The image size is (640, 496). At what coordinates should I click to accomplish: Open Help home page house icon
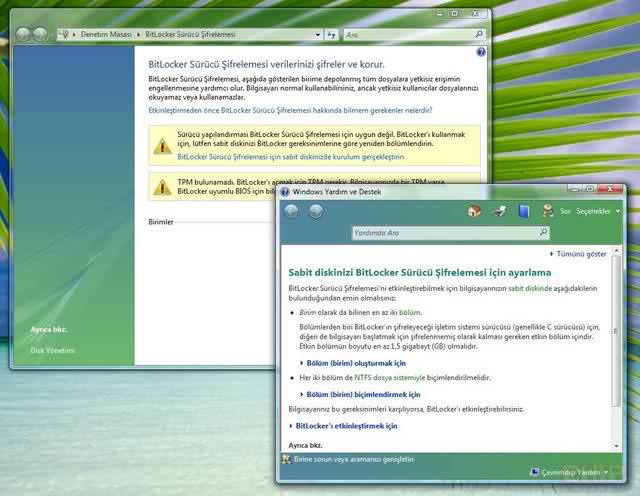(474, 211)
